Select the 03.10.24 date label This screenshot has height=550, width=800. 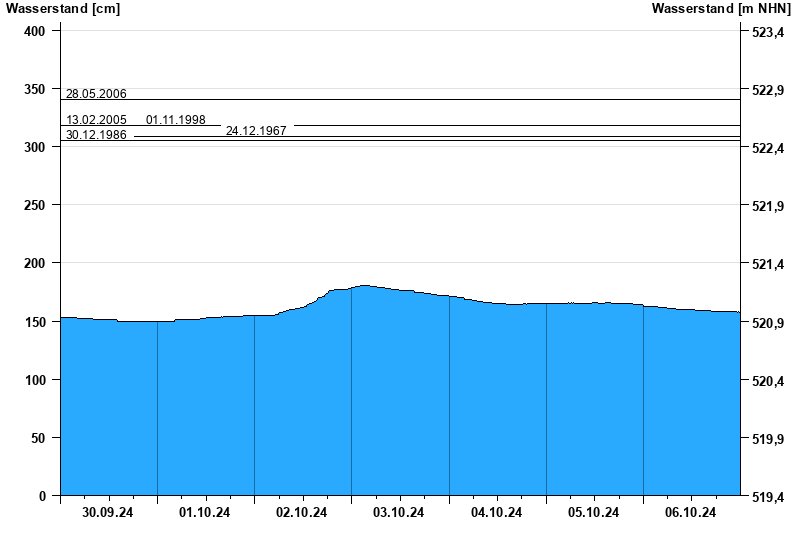399,513
